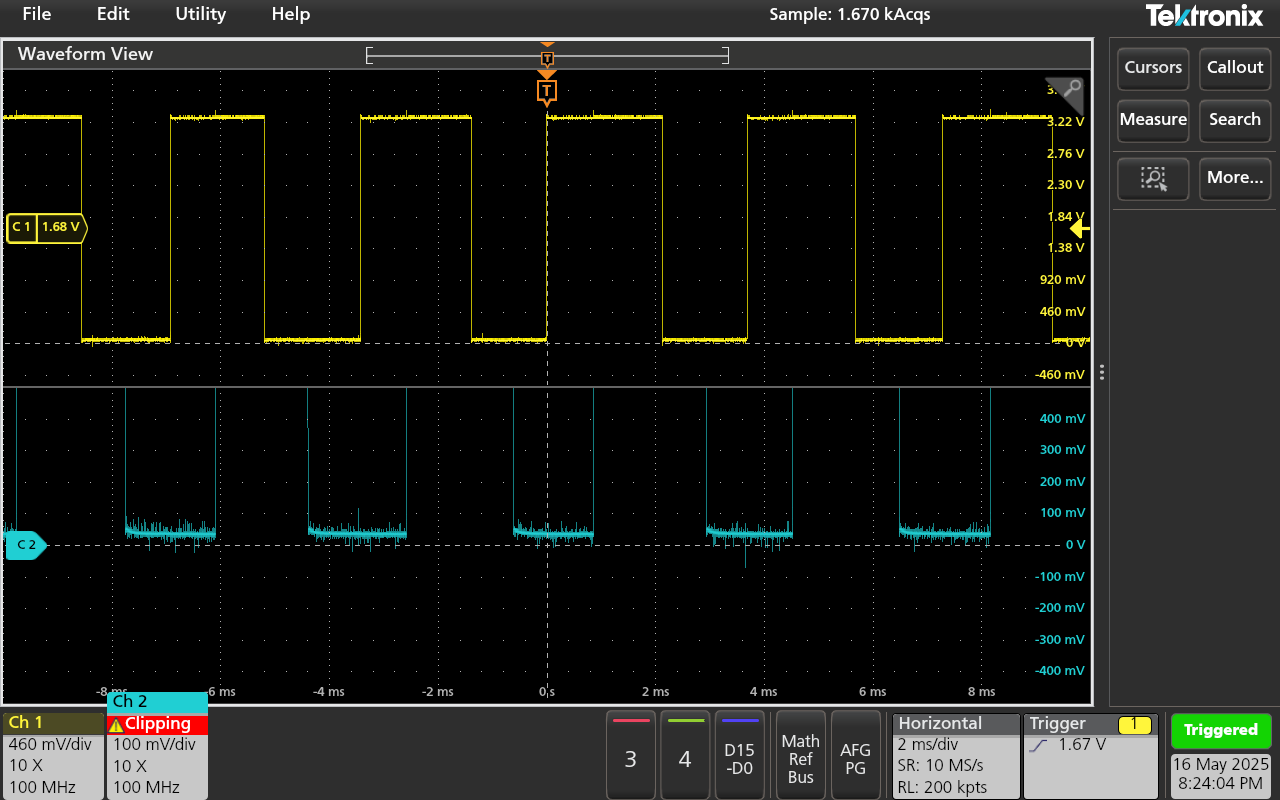This screenshot has width=1280, height=800.
Task: Open the panel divider three-dot handle
Action: point(1101,372)
